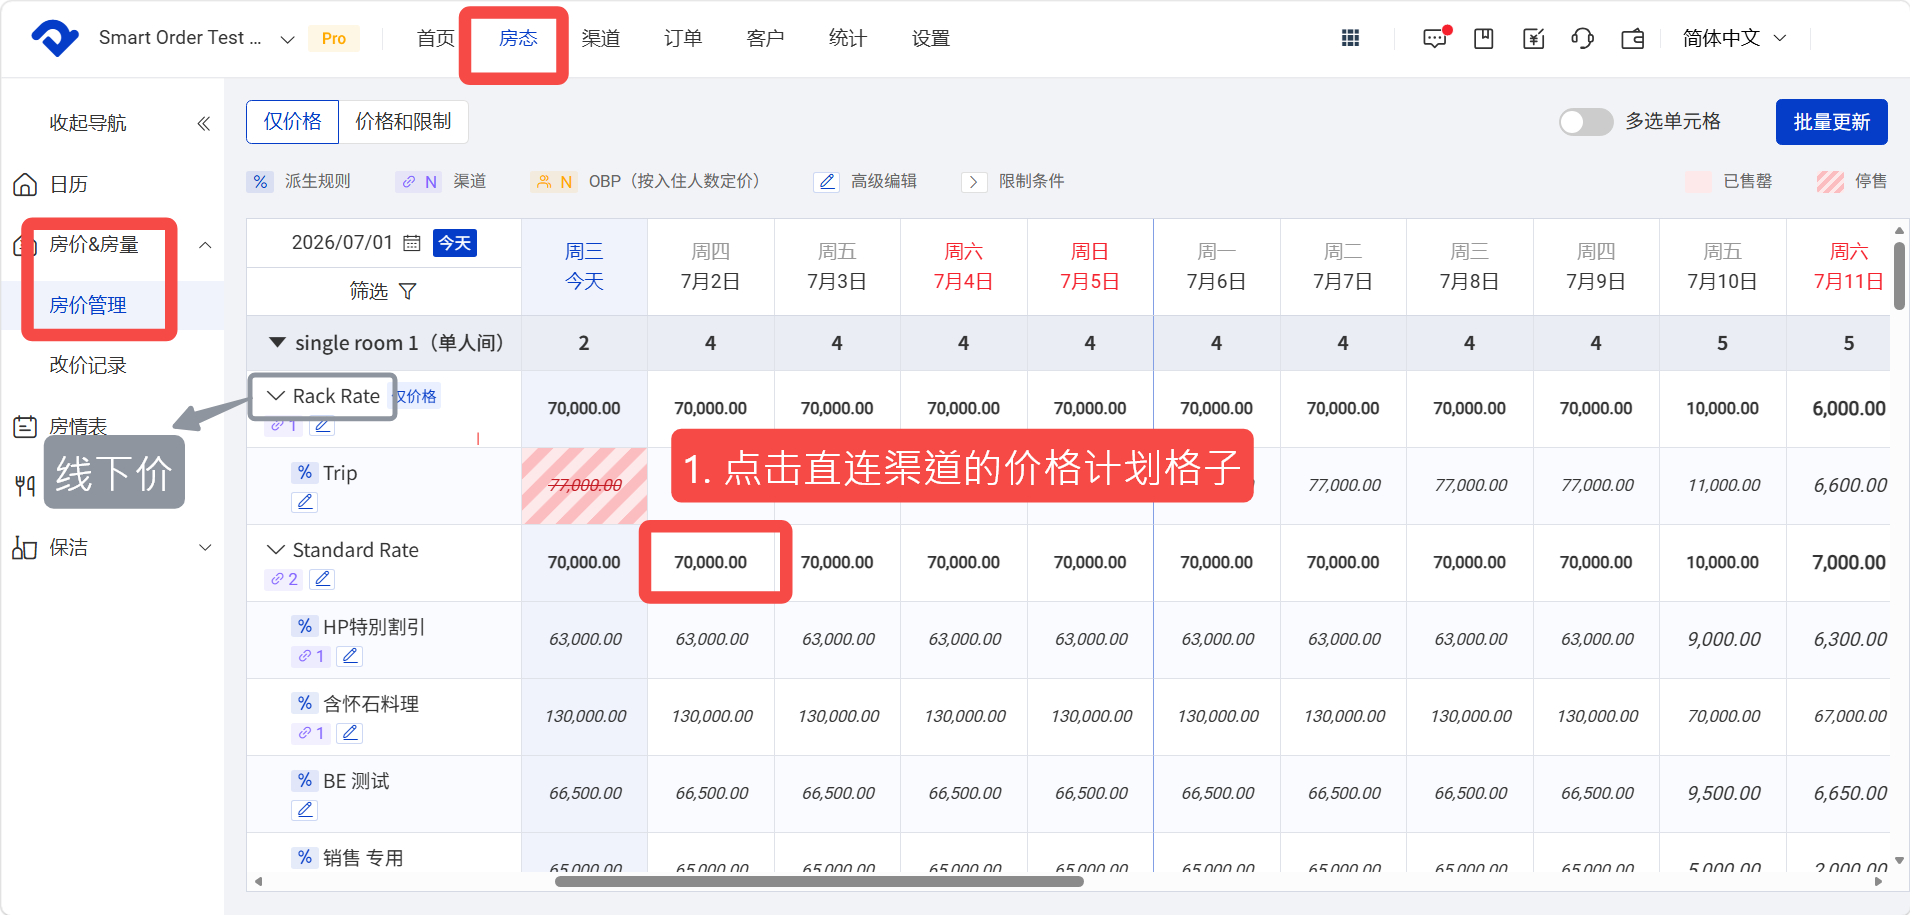
Task: Collapse navigation with double-chevron icon
Action: (x=204, y=123)
